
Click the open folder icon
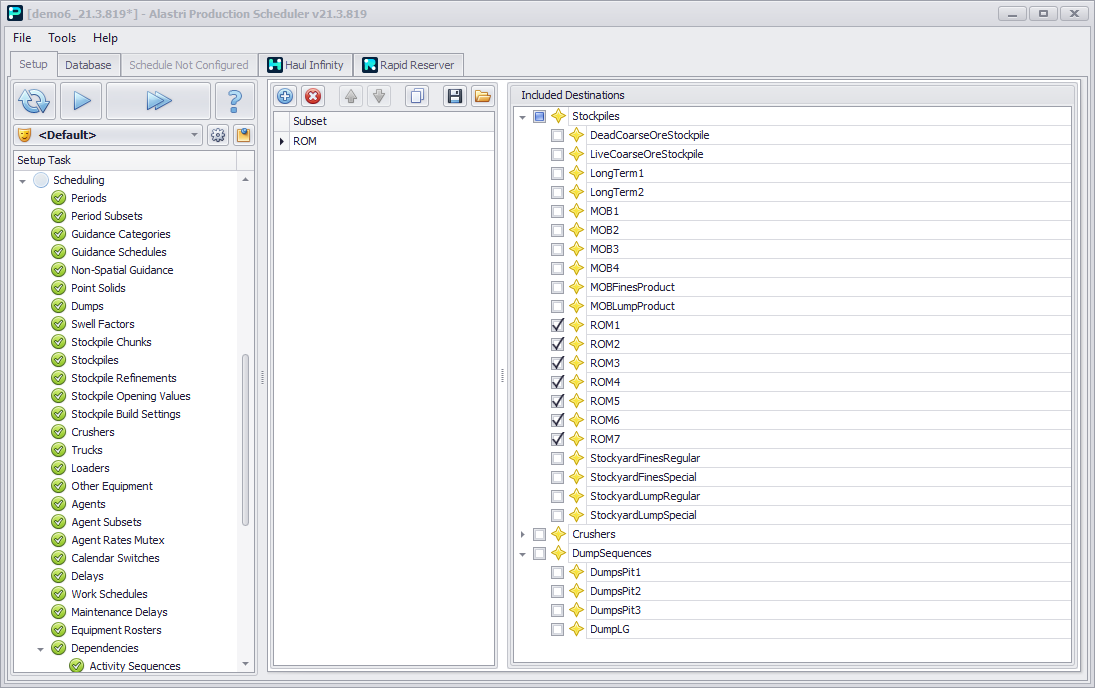point(483,96)
